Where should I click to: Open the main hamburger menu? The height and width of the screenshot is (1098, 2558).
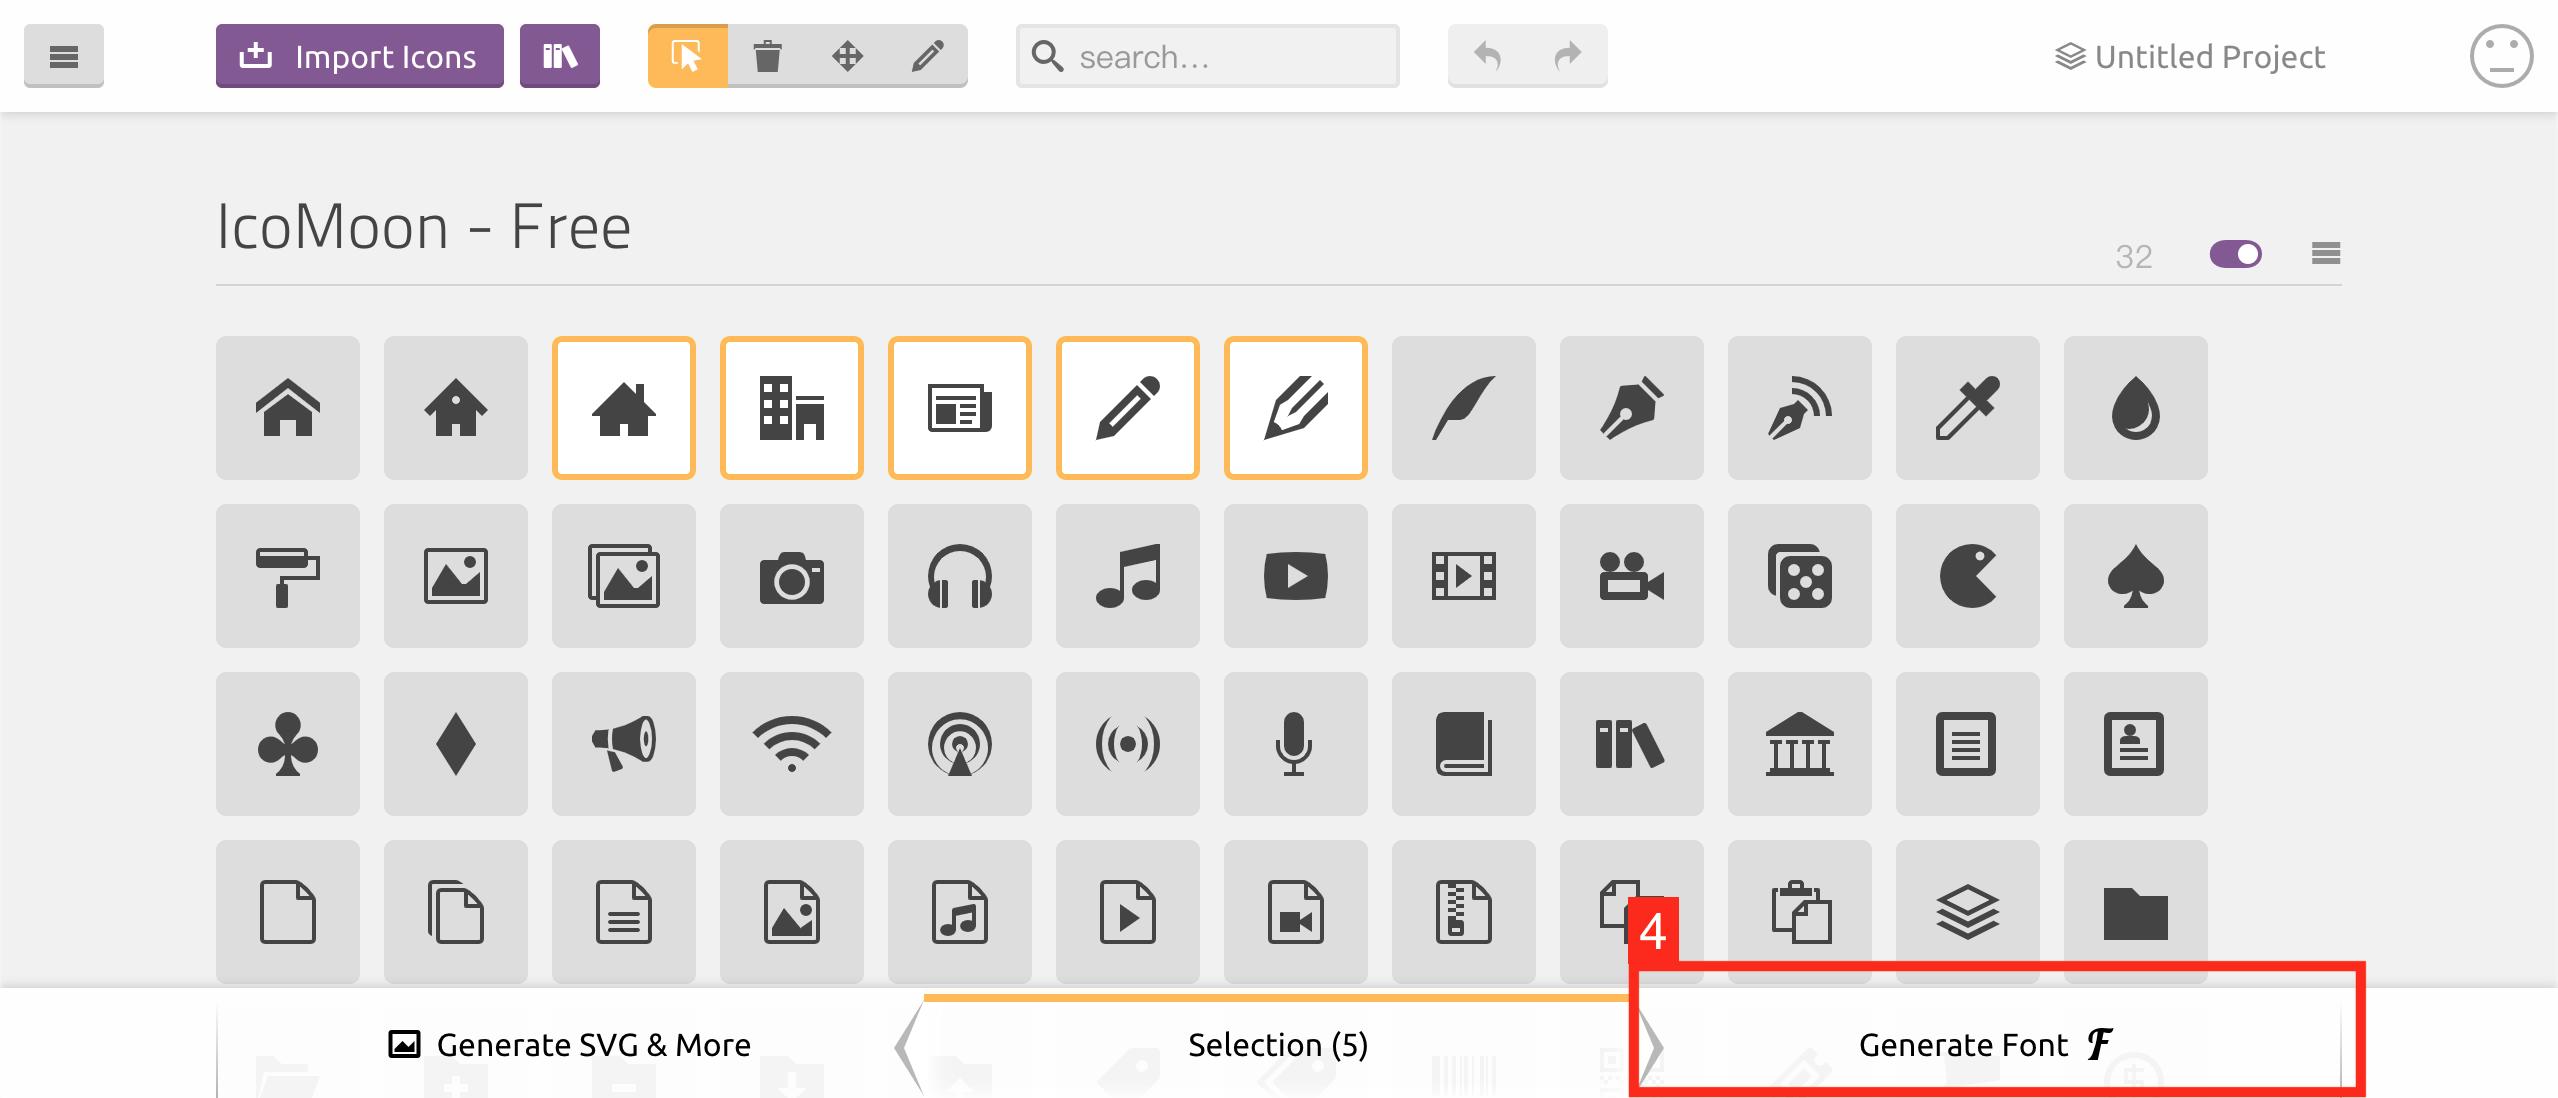point(63,56)
